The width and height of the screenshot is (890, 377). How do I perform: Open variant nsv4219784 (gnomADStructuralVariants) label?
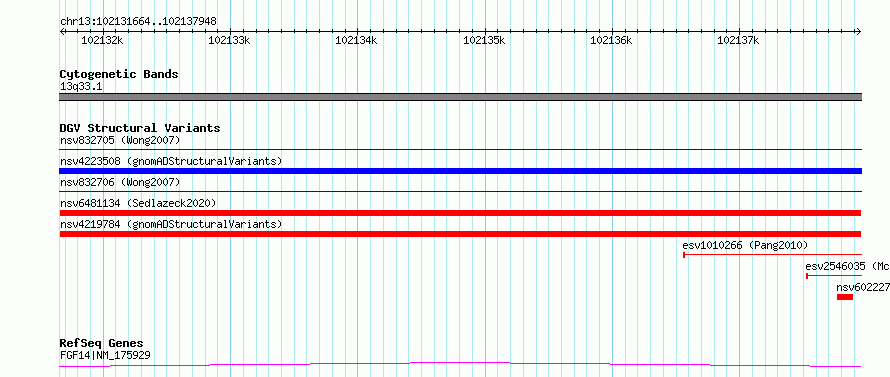pos(171,224)
